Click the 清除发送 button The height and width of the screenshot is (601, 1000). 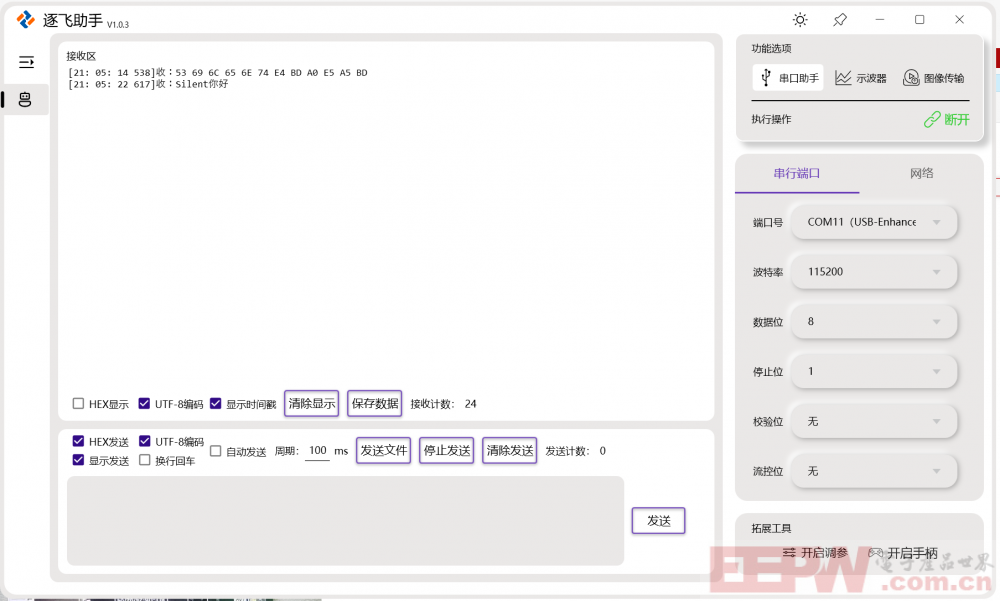point(510,450)
